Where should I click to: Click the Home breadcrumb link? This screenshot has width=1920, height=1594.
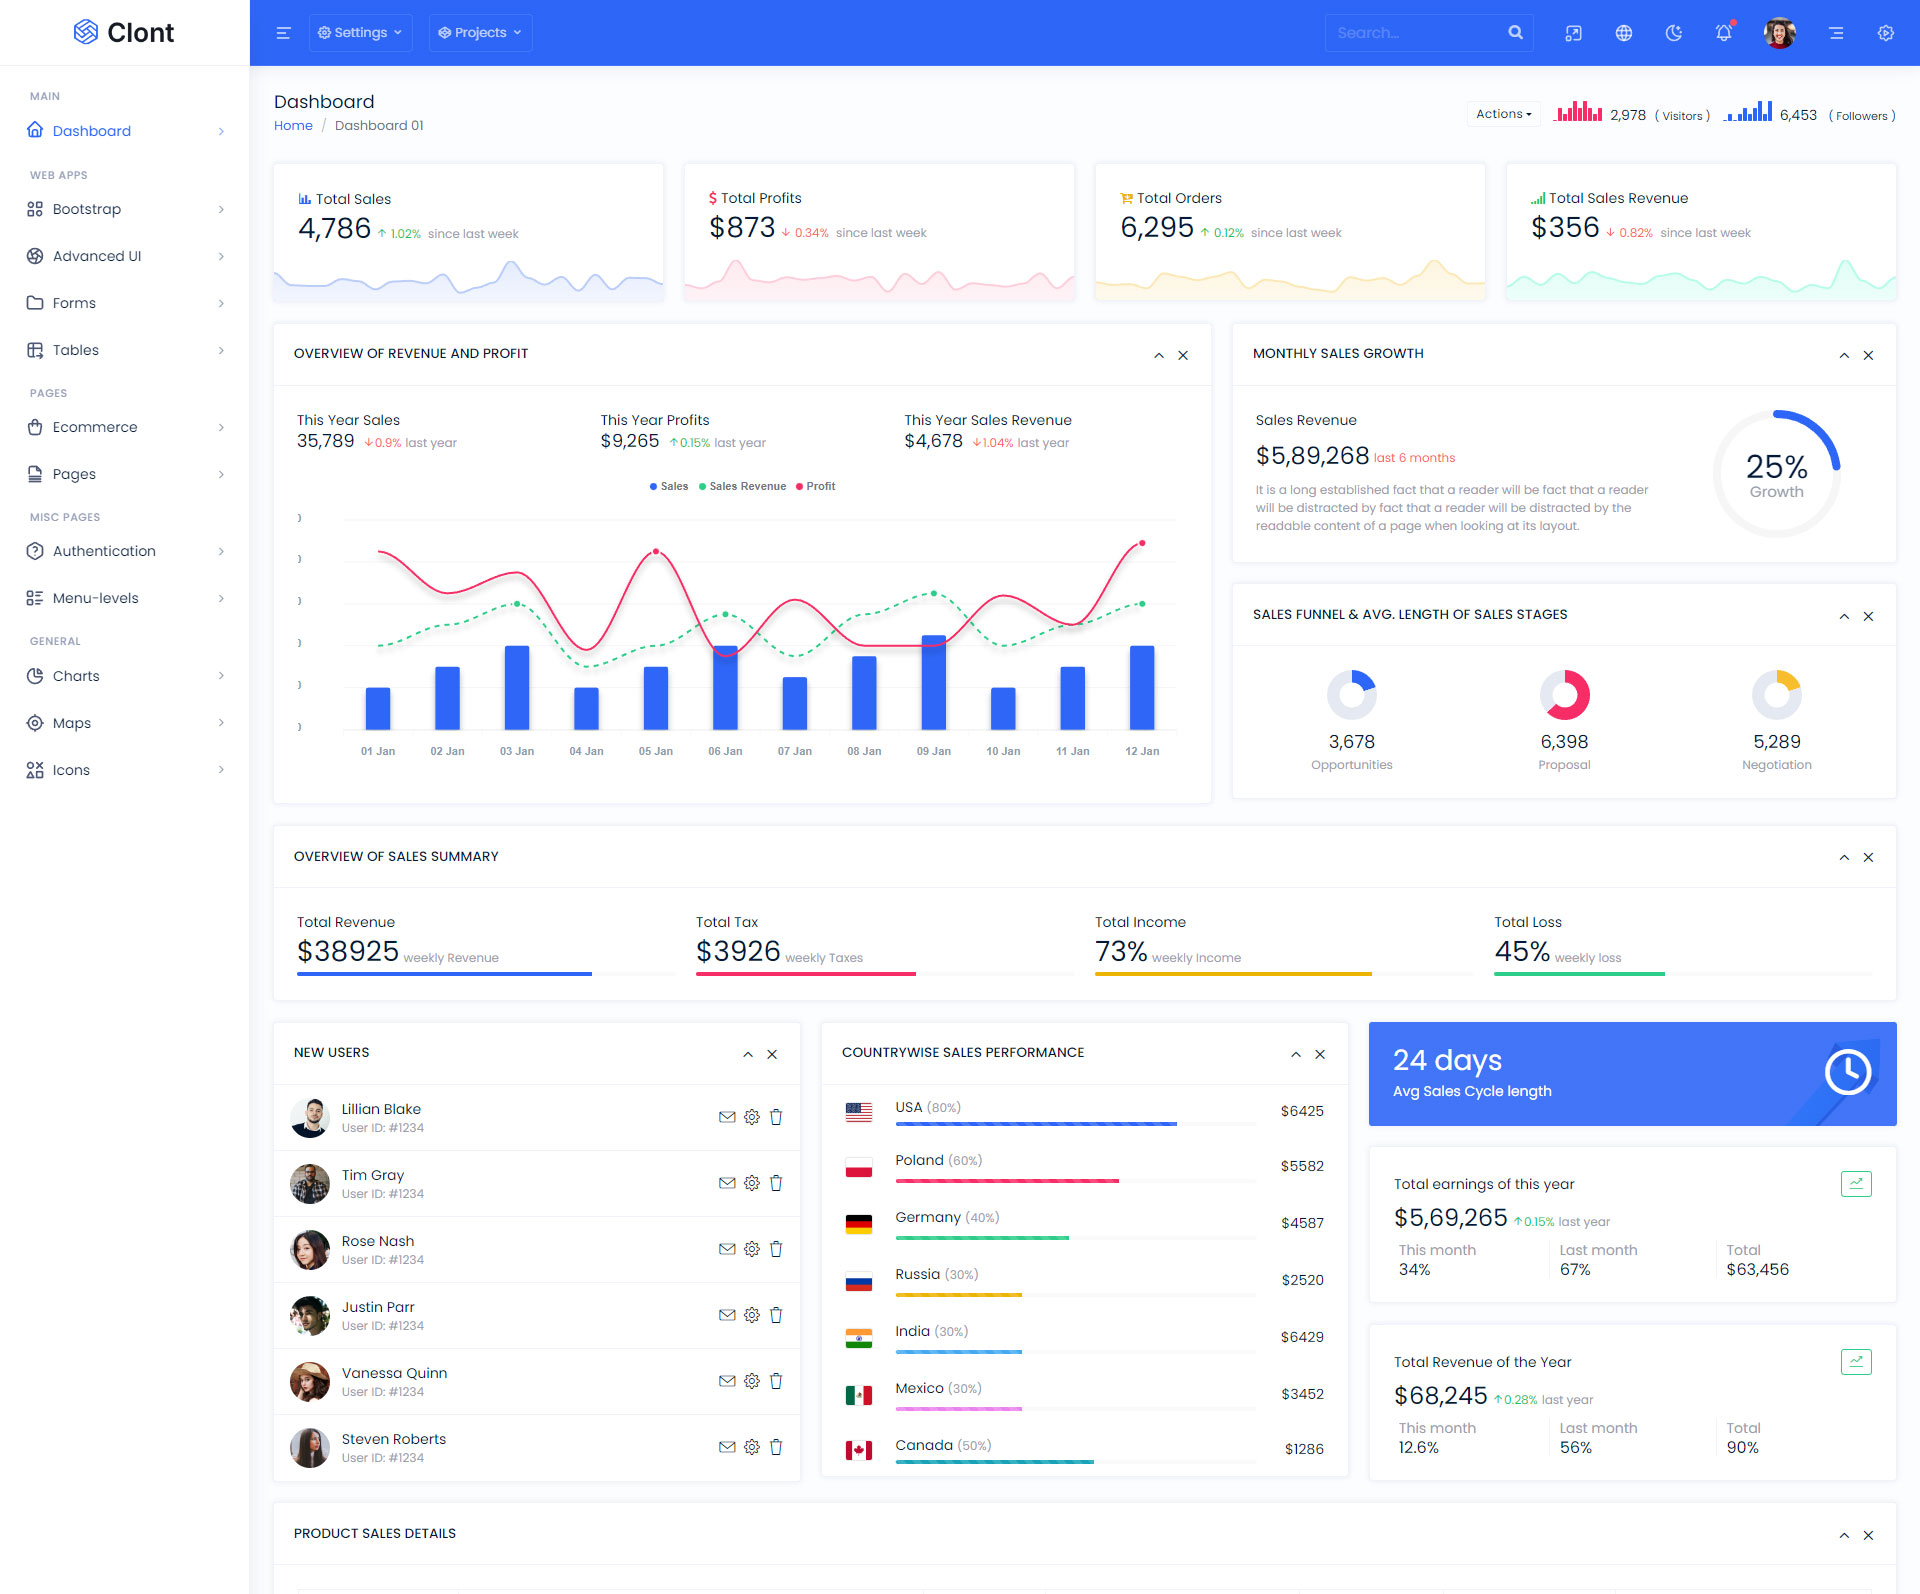pos(293,125)
